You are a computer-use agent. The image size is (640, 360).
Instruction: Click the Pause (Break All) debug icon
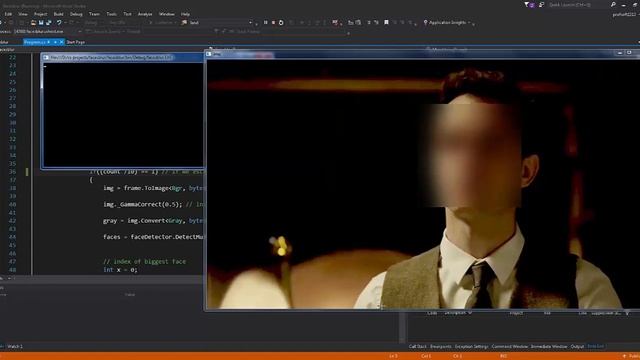265,22
